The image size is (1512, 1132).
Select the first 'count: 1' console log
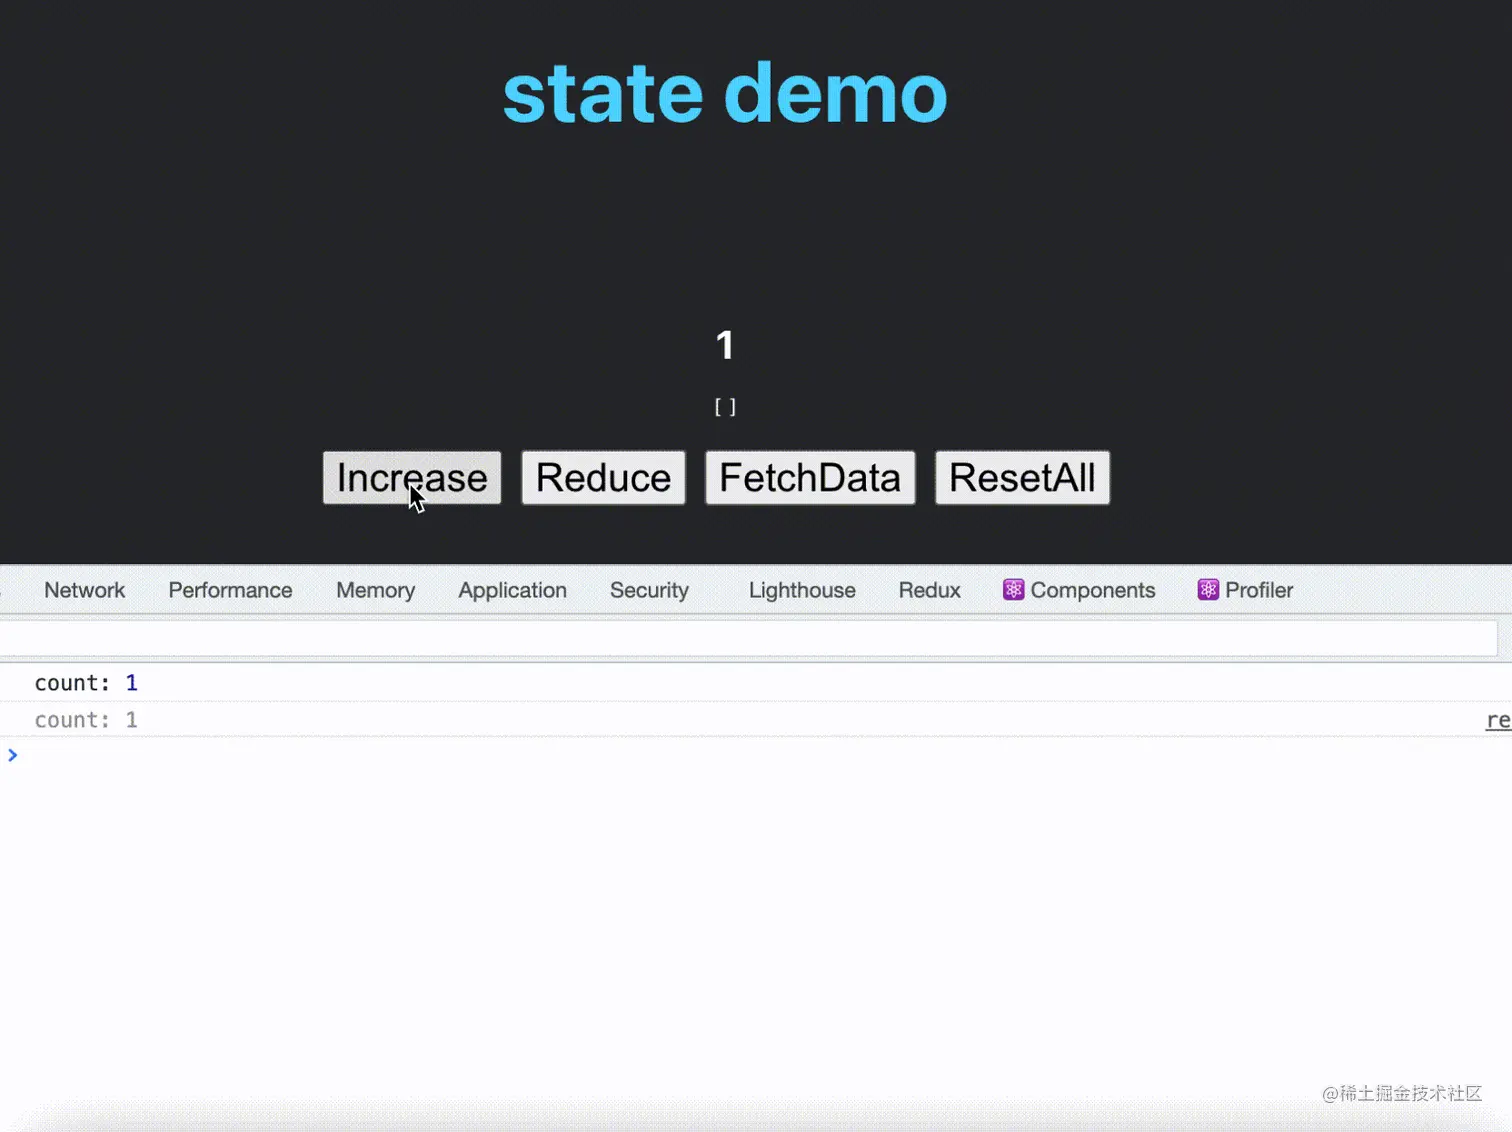click(86, 683)
